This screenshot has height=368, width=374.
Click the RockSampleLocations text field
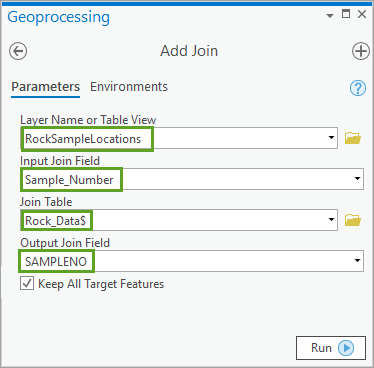179,138
